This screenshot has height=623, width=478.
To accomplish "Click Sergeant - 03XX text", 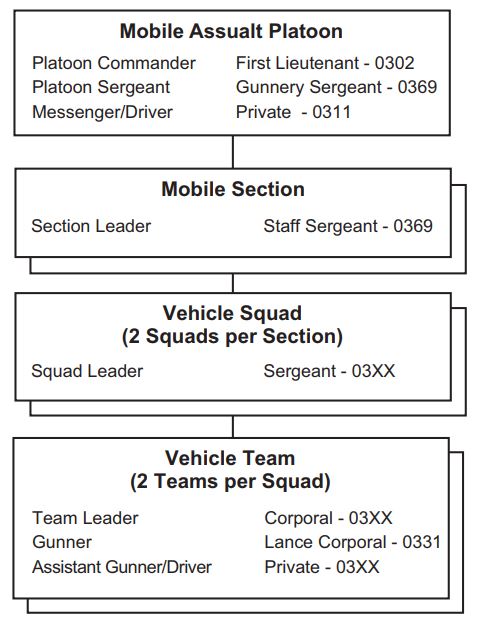I will tap(329, 371).
